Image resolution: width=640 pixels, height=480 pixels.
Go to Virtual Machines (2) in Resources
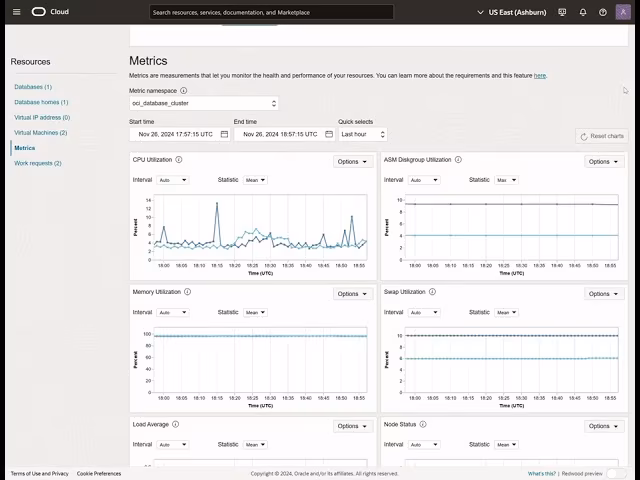[41, 132]
